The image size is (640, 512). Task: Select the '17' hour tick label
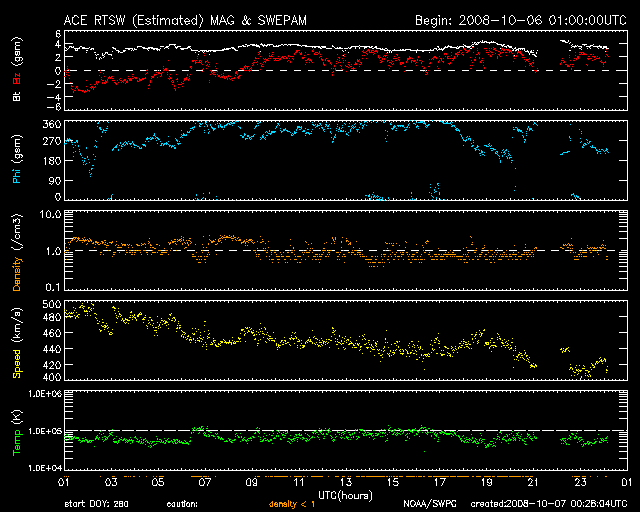click(x=440, y=483)
